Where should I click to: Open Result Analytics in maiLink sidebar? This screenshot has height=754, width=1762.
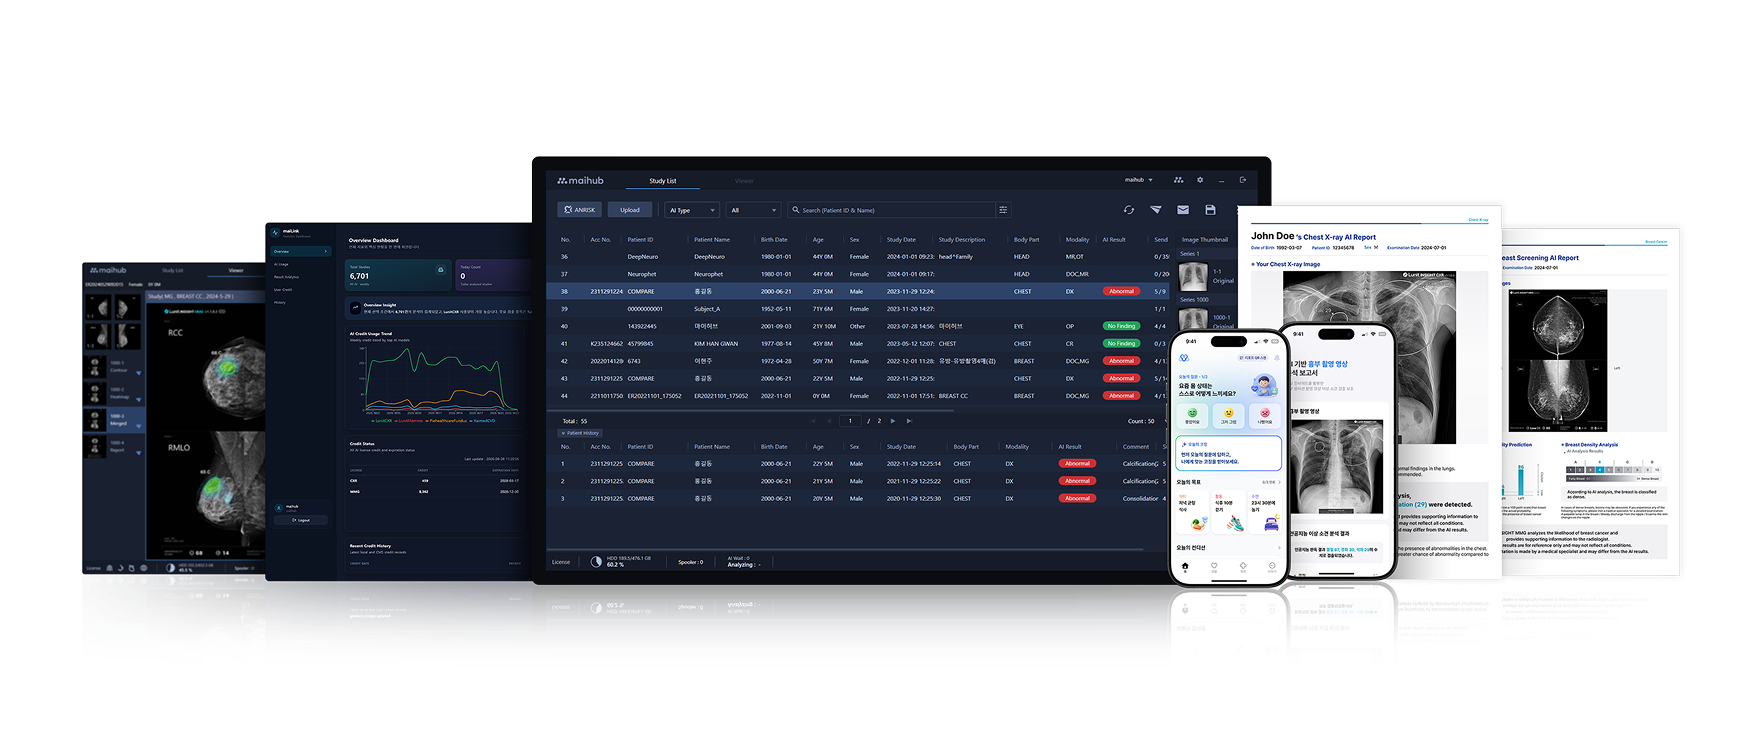pyautogui.click(x=287, y=277)
